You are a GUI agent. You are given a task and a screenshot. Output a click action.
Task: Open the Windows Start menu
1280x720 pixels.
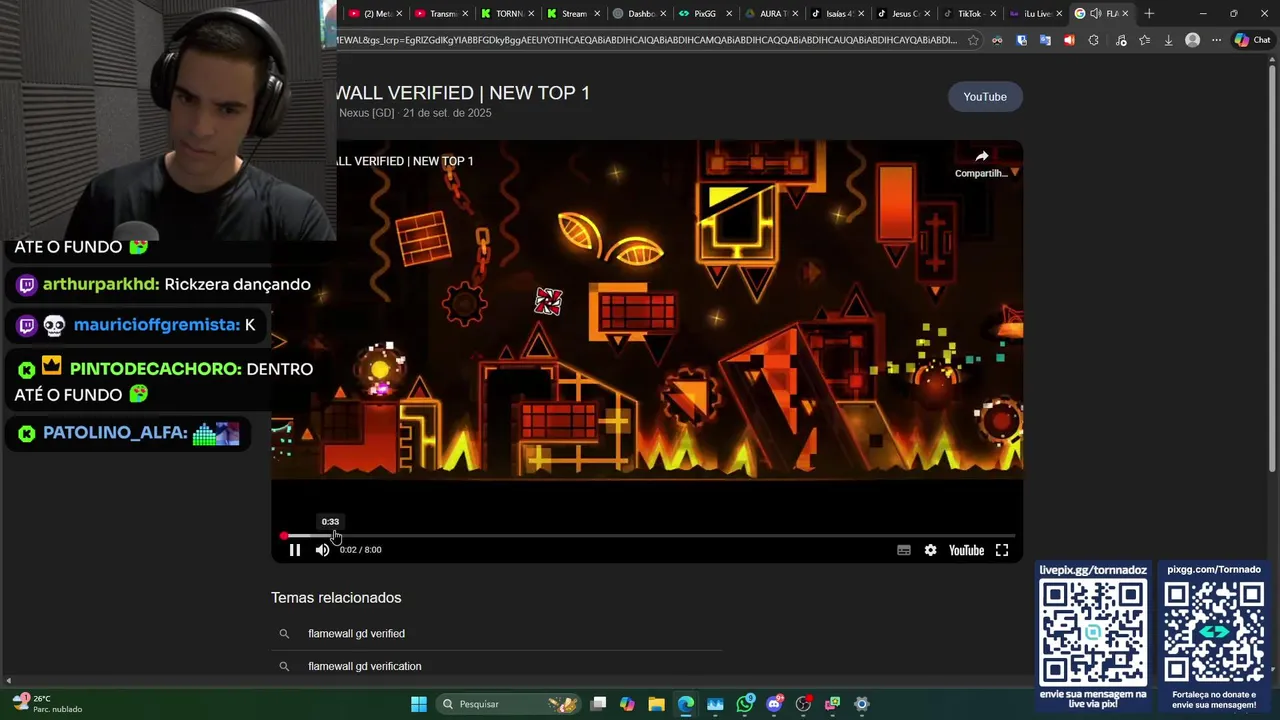pyautogui.click(x=419, y=704)
